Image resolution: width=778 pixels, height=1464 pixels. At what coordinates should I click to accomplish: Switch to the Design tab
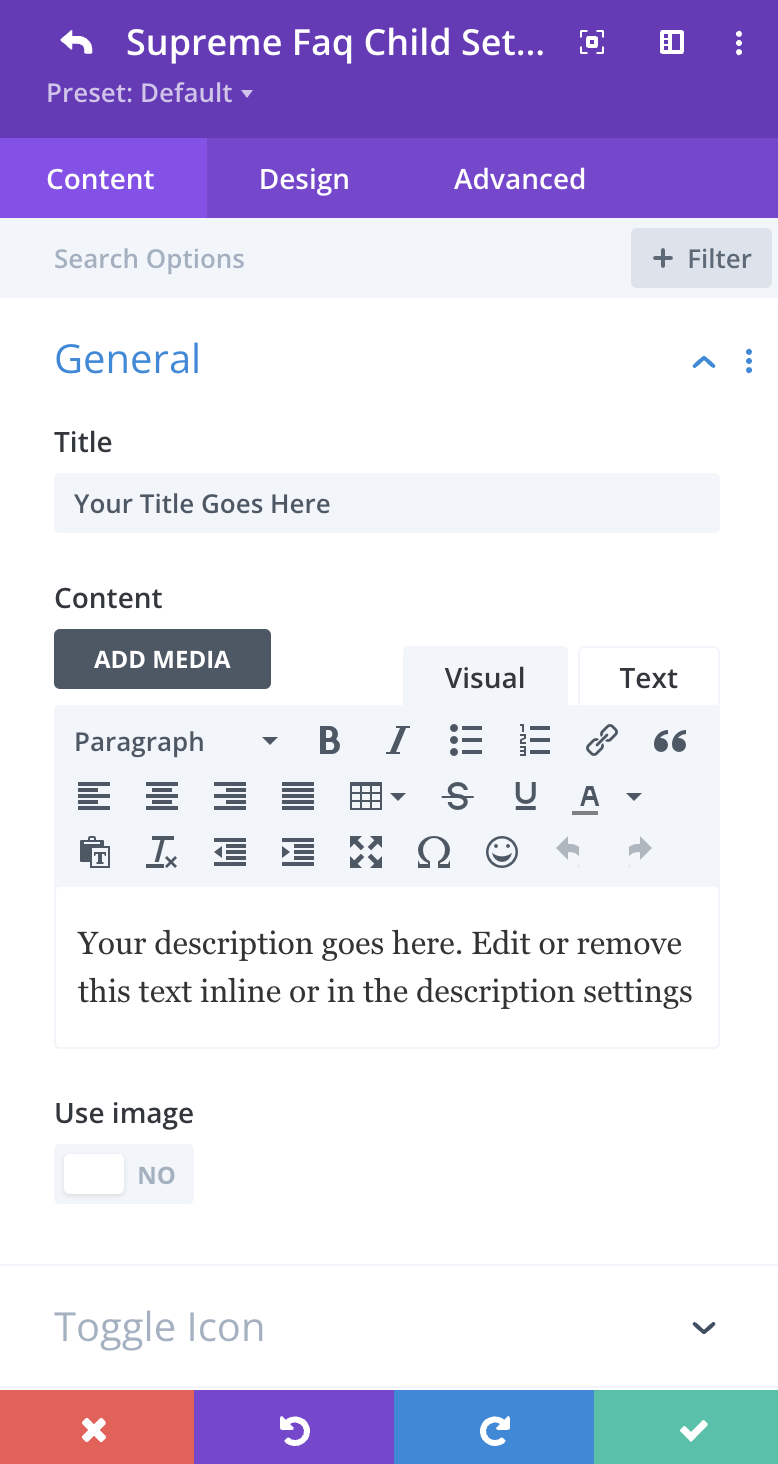tap(304, 178)
